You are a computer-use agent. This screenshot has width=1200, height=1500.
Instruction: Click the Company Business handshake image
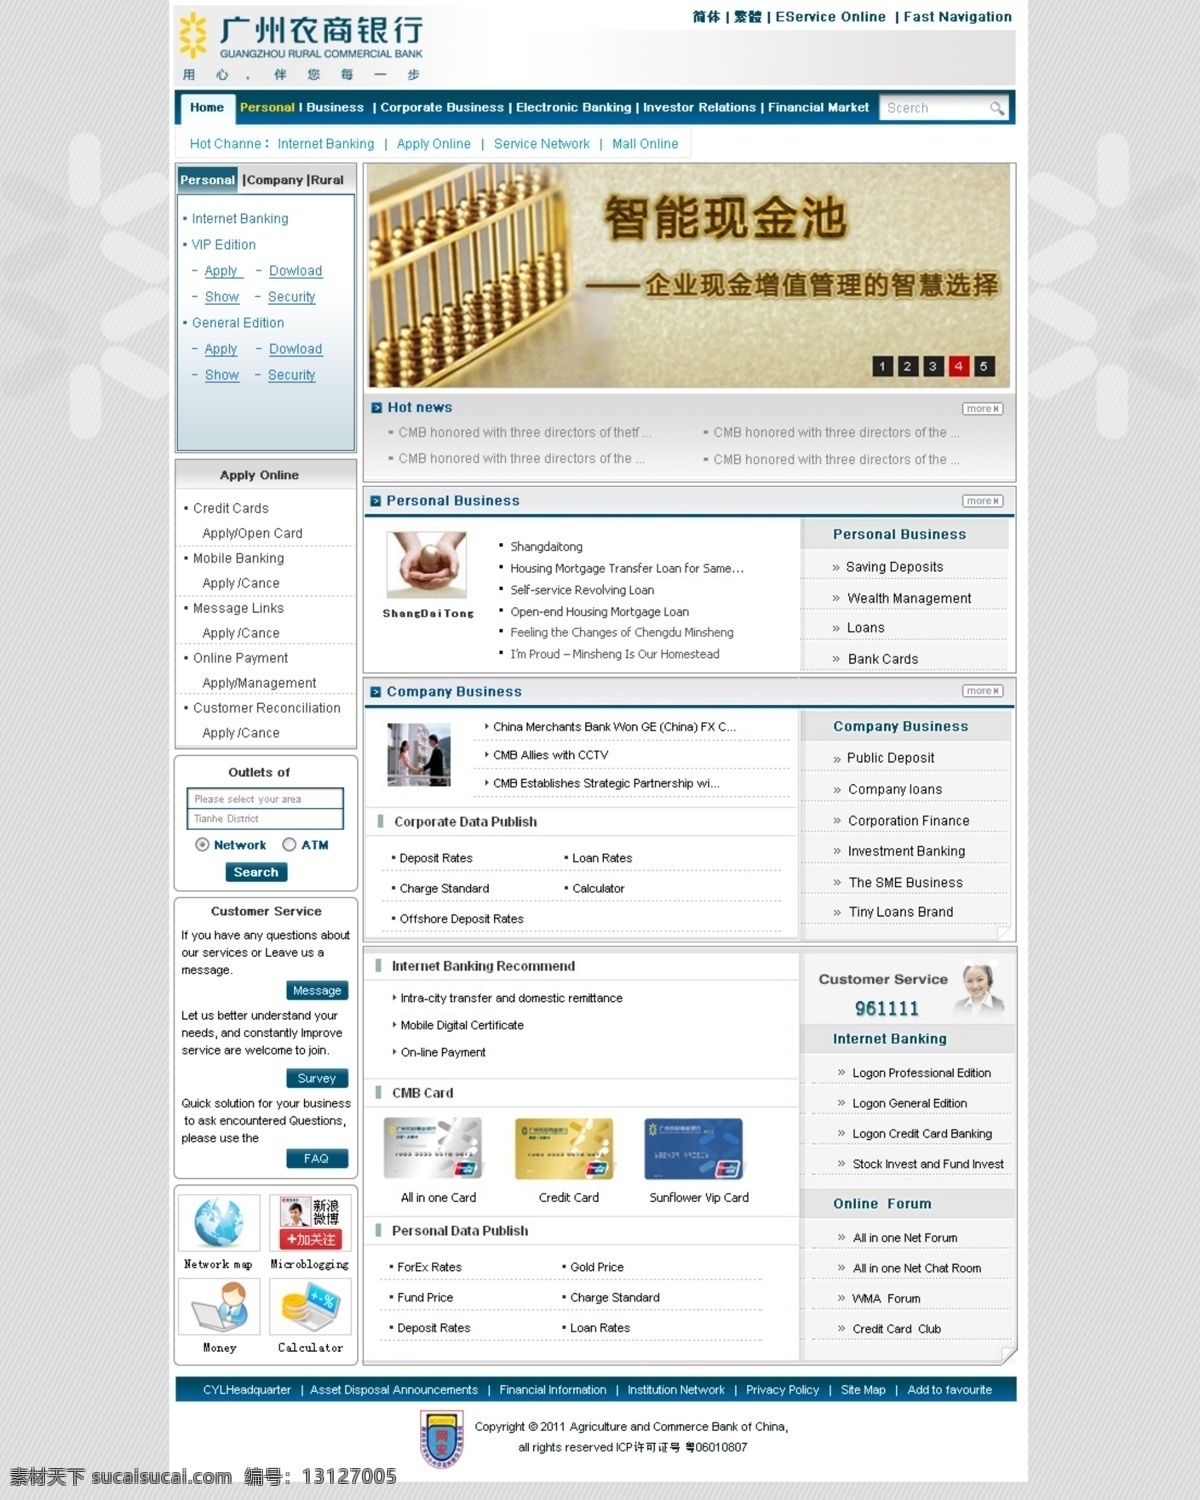[x=419, y=754]
